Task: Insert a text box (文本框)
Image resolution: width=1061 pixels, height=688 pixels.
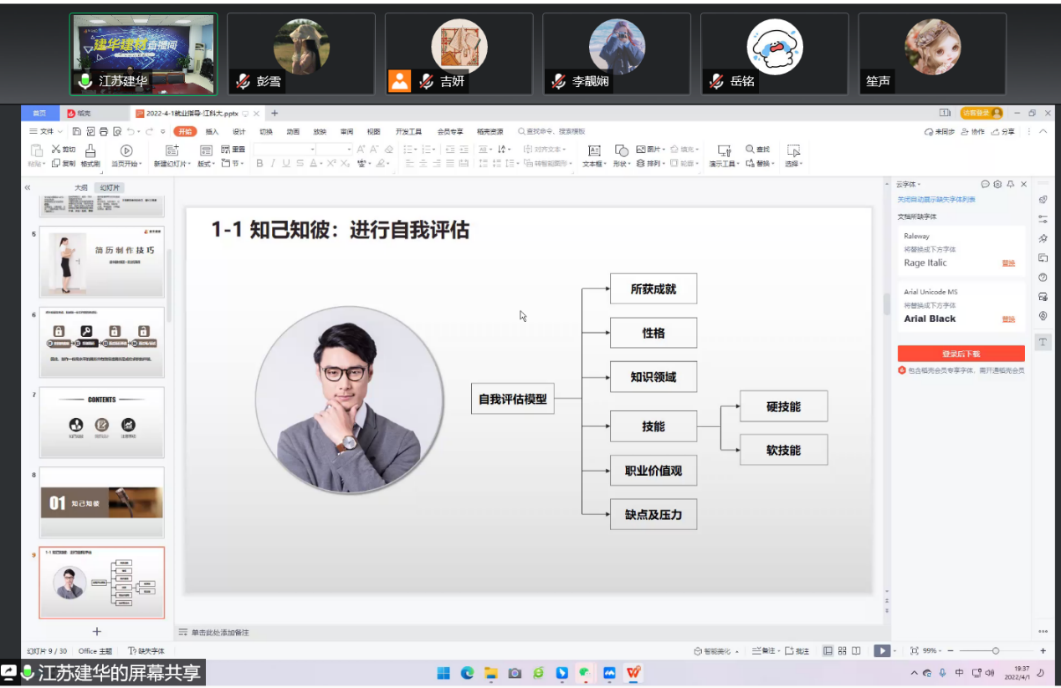Action: point(594,153)
